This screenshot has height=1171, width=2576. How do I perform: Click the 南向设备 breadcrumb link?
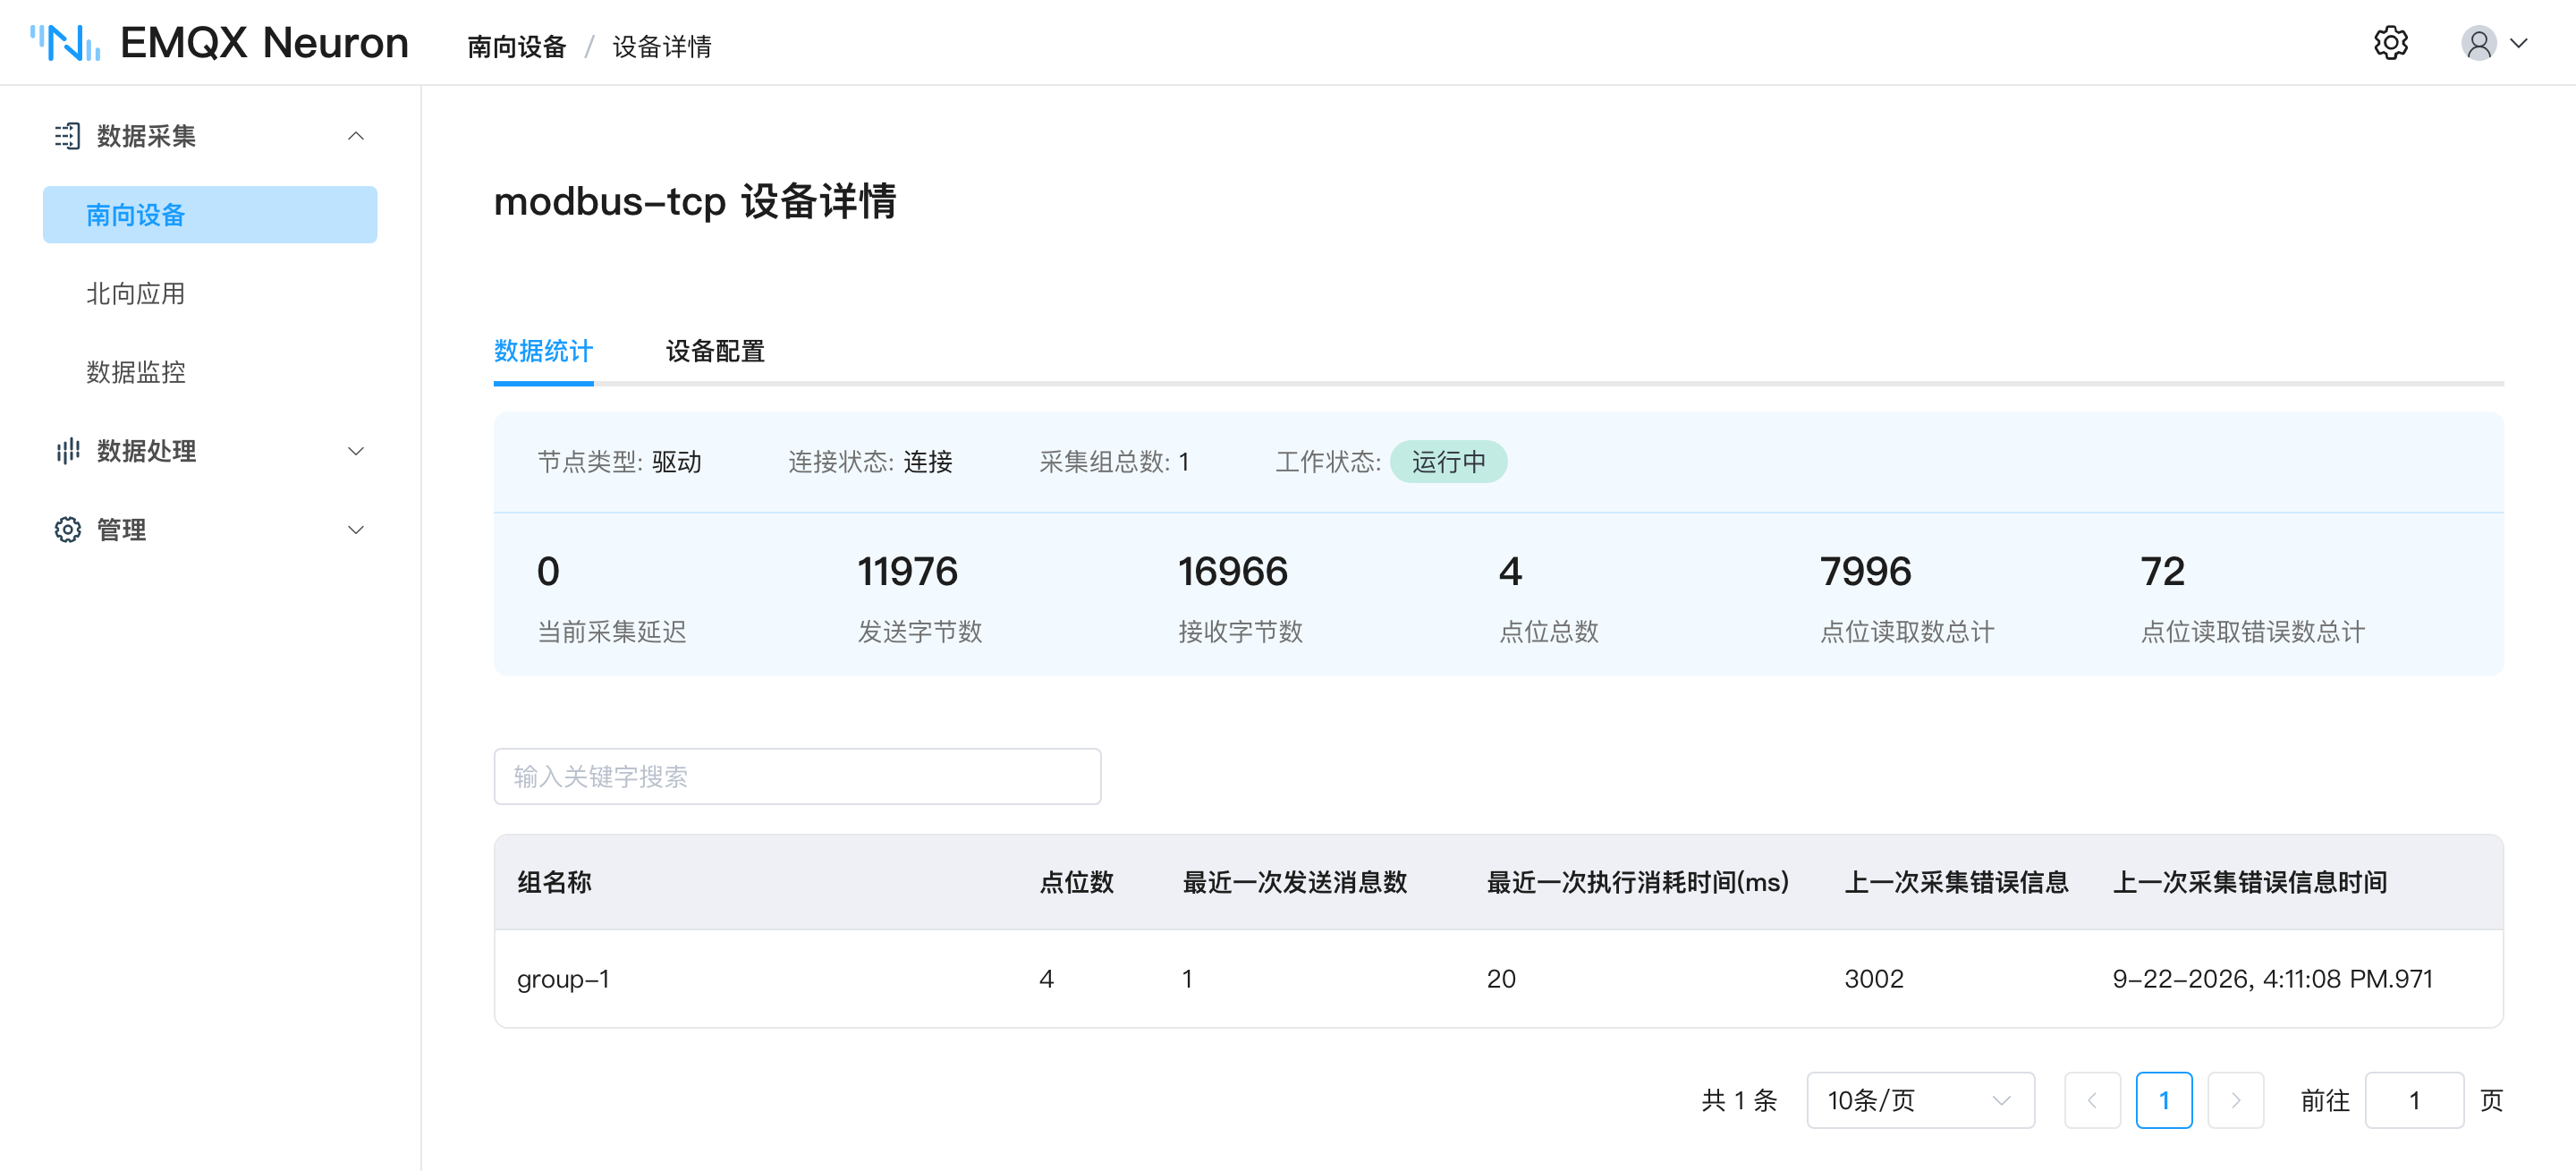tap(516, 46)
